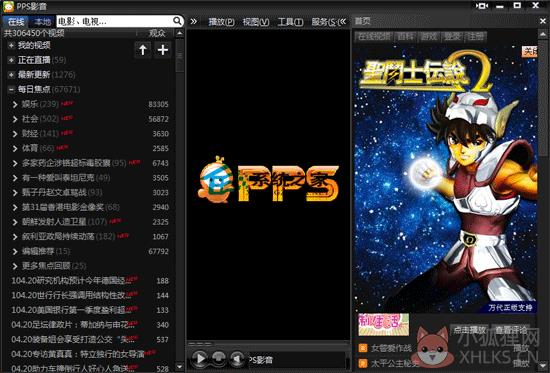Expand the 编辑推荐 category chevron

(15, 252)
